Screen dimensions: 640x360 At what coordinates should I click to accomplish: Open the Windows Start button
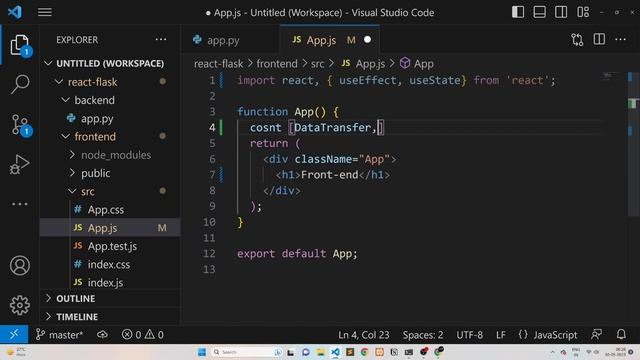(x=202, y=352)
